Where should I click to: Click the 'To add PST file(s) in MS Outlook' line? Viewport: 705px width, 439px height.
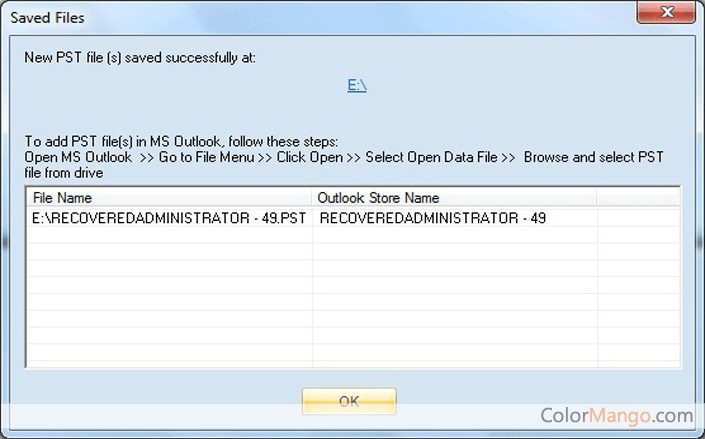coord(196,143)
